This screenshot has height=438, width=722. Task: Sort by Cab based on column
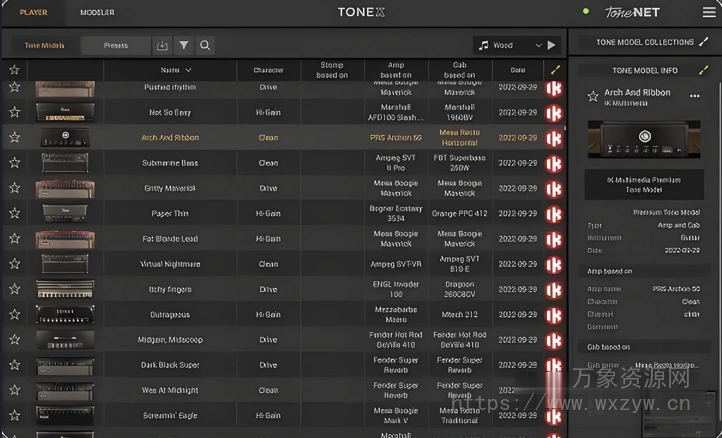(460, 70)
